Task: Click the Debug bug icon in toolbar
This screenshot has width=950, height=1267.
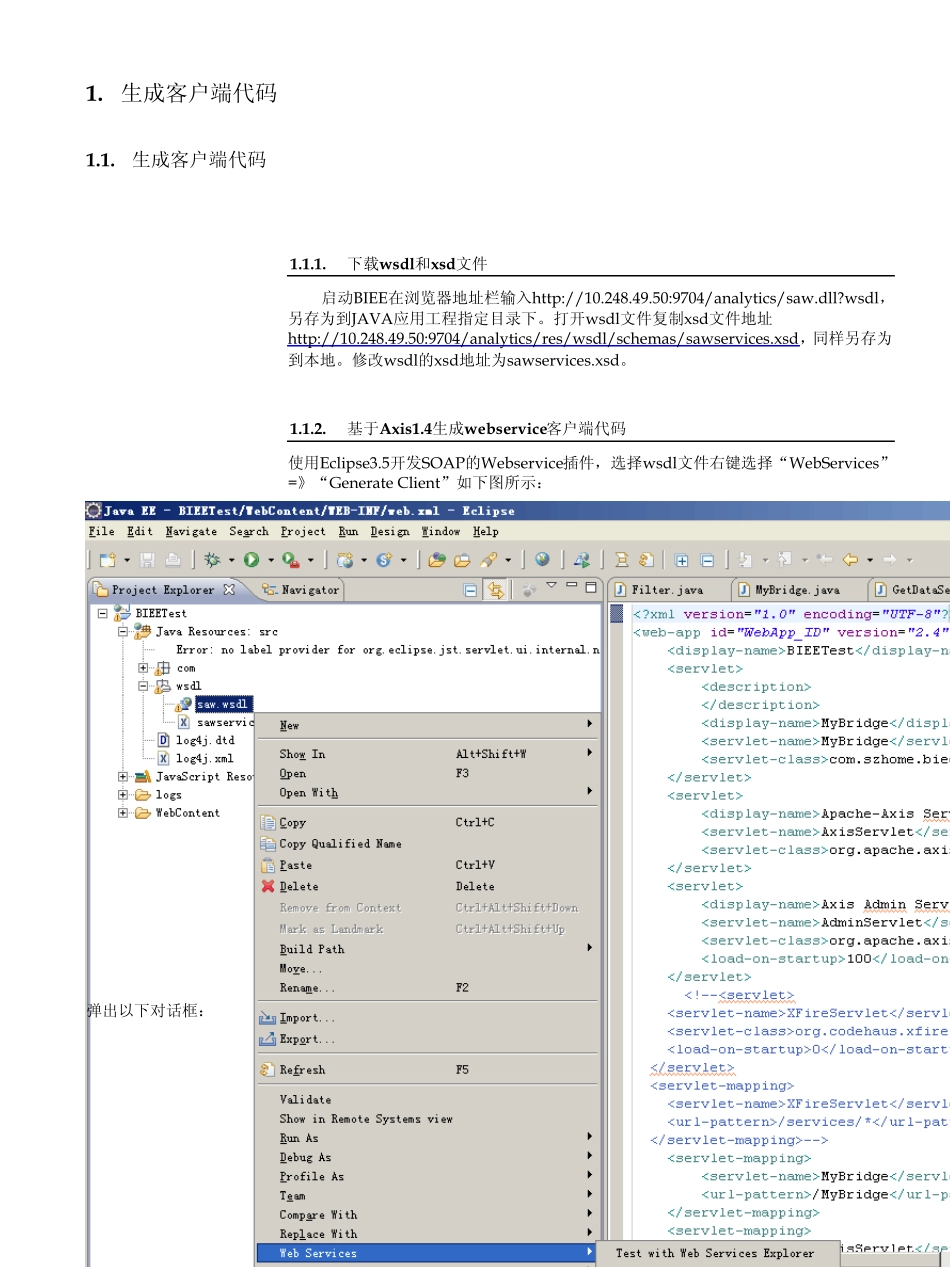Action: [212, 561]
